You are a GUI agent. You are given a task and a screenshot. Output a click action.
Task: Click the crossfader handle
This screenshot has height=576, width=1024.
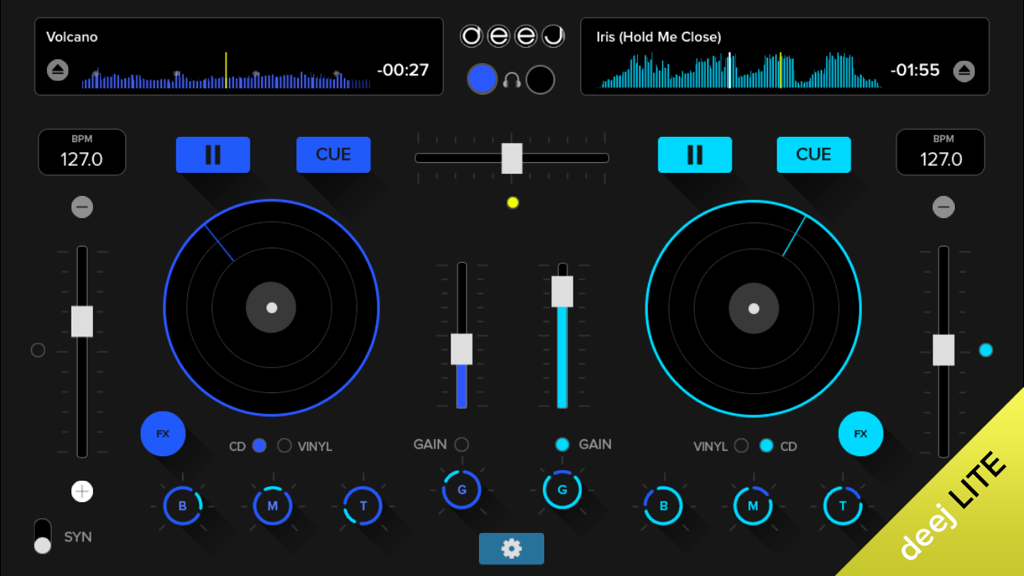pyautogui.click(x=512, y=158)
